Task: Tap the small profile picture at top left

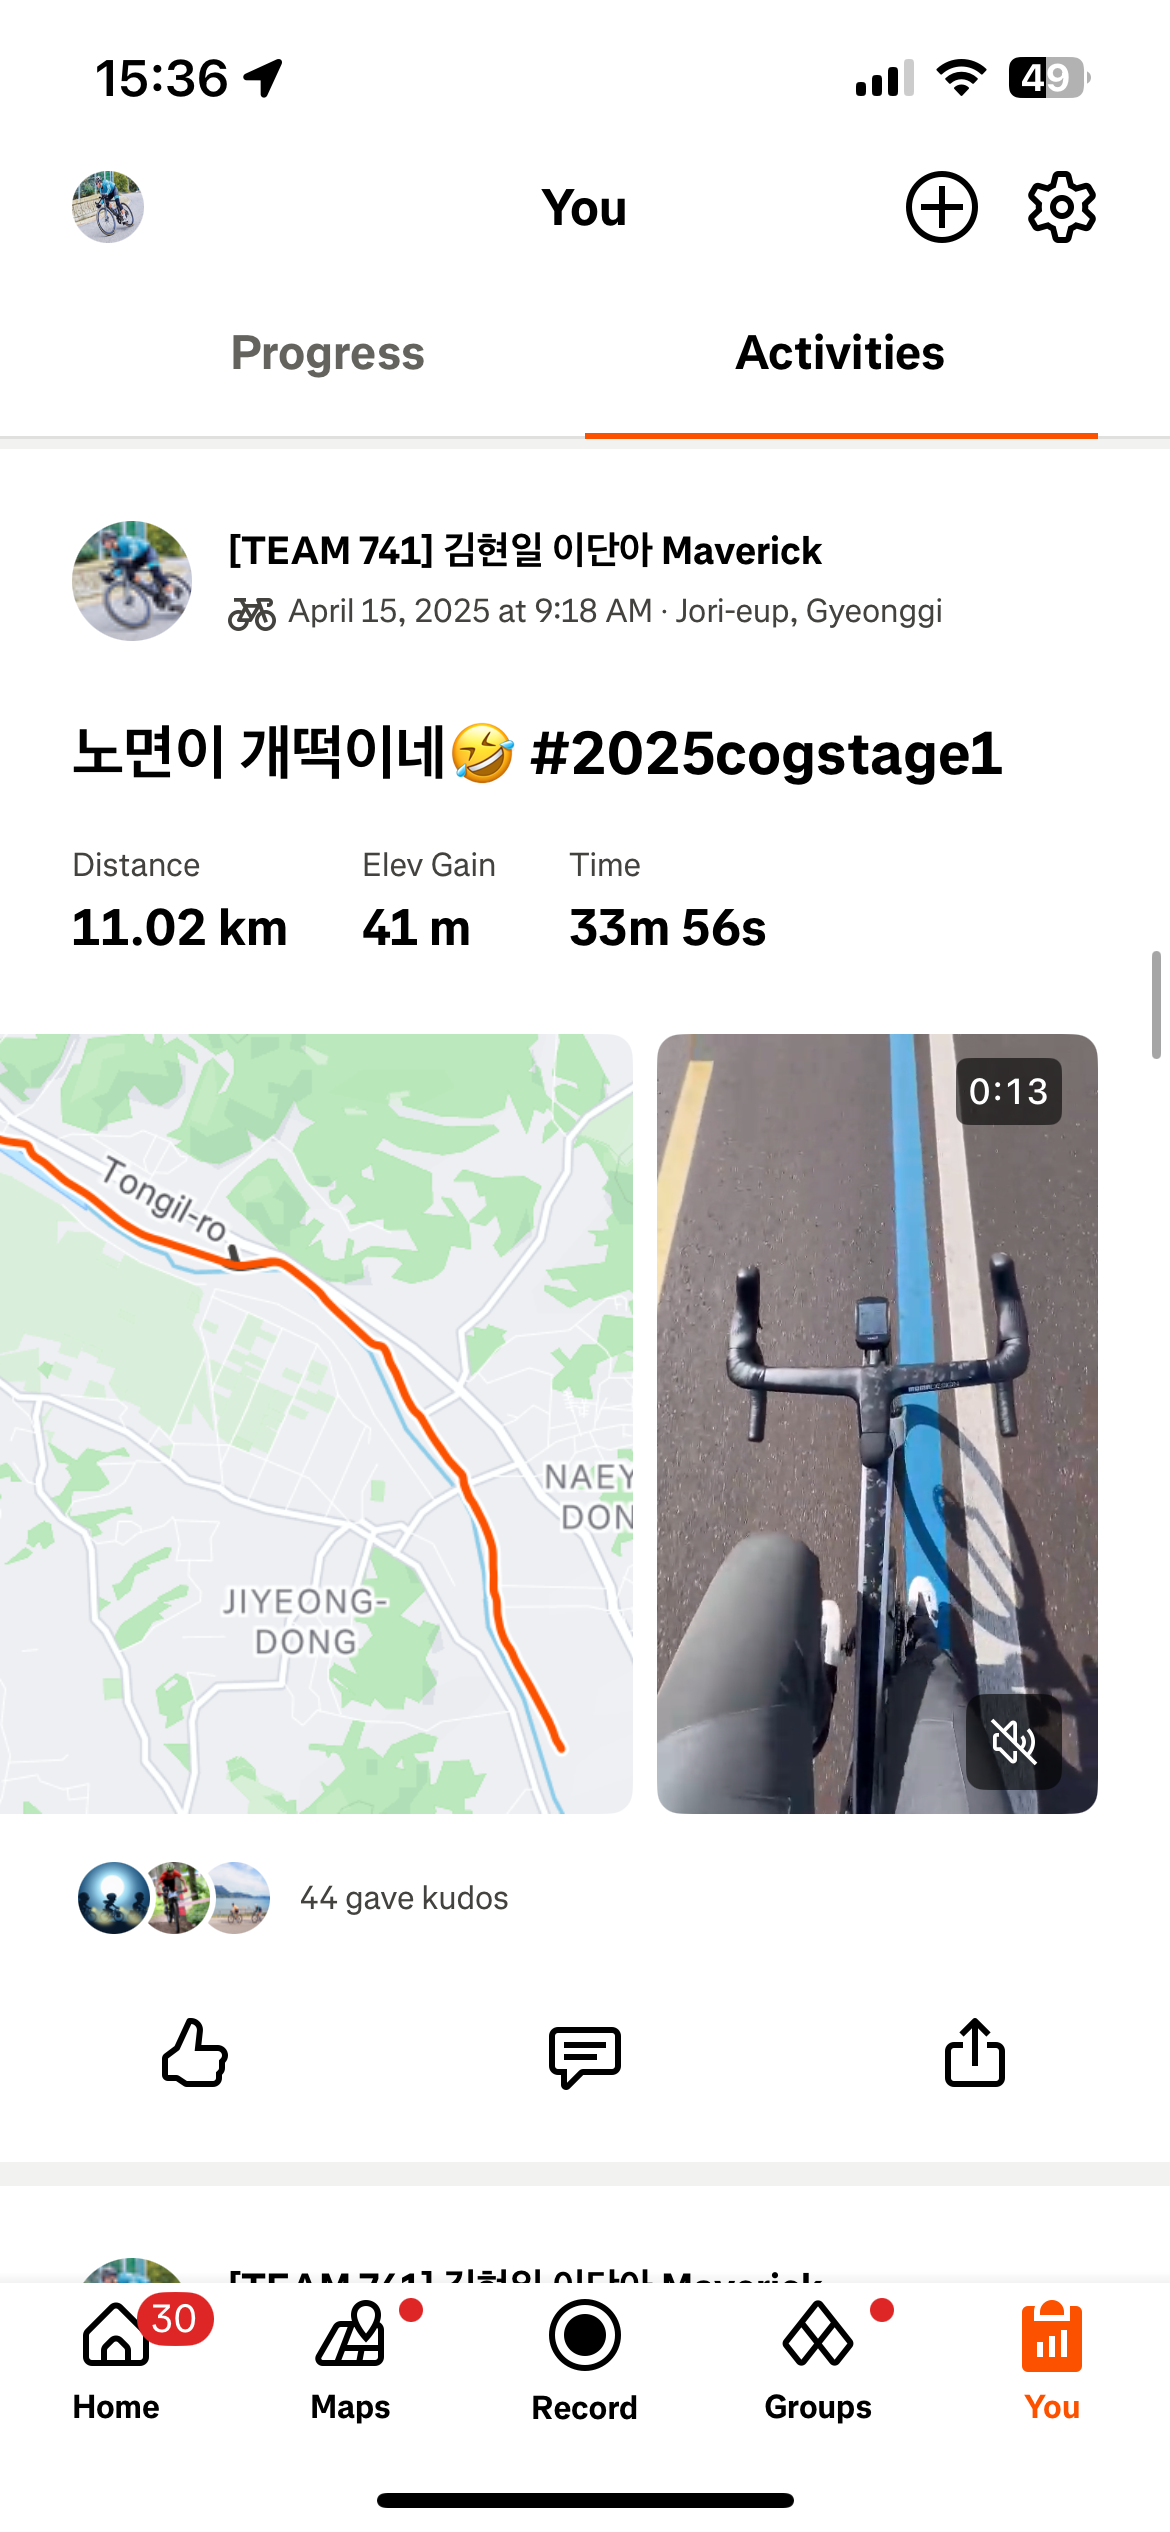Action: point(108,207)
